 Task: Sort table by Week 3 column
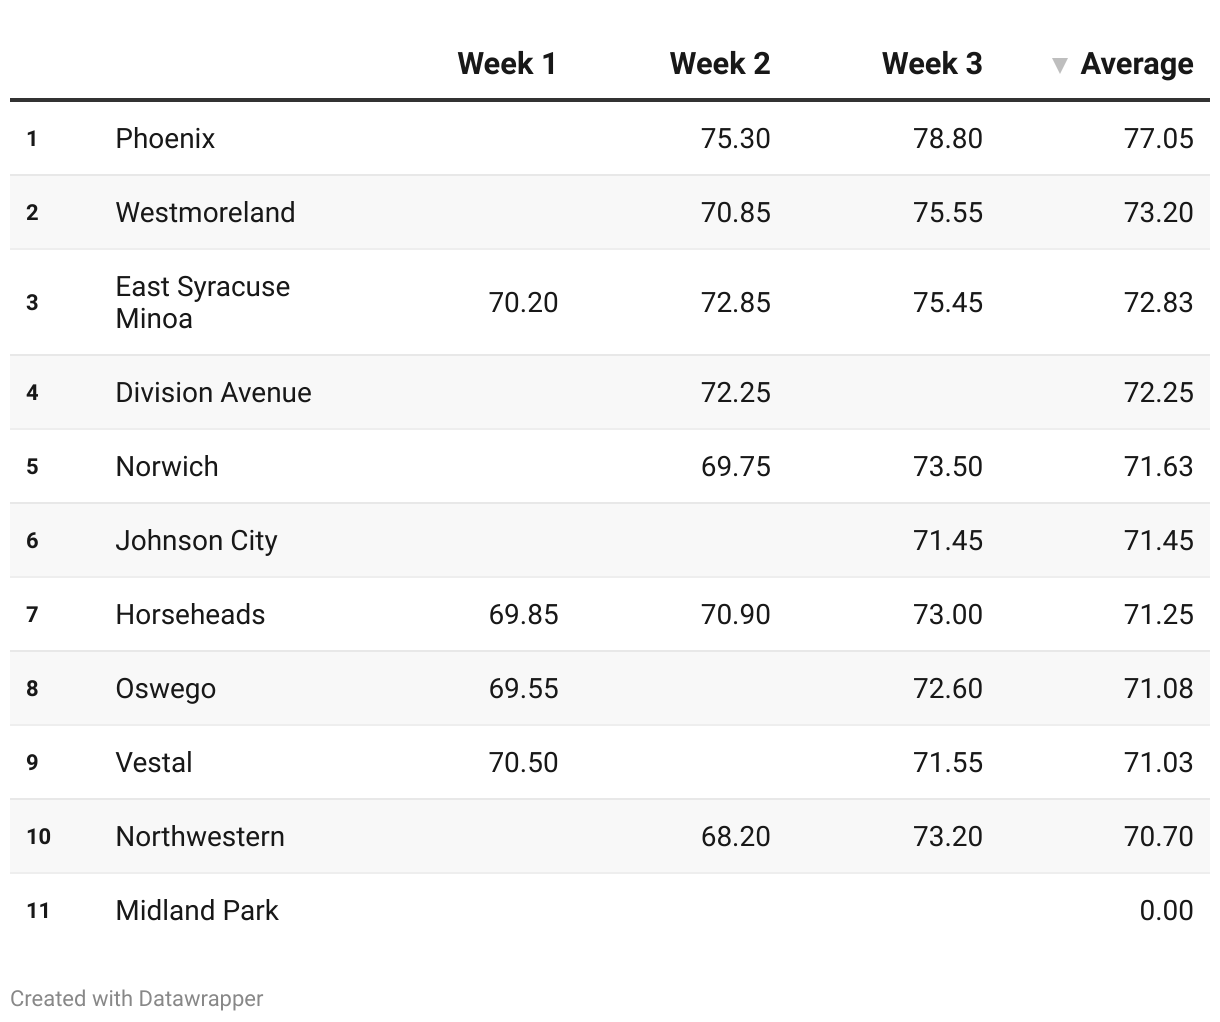[932, 64]
